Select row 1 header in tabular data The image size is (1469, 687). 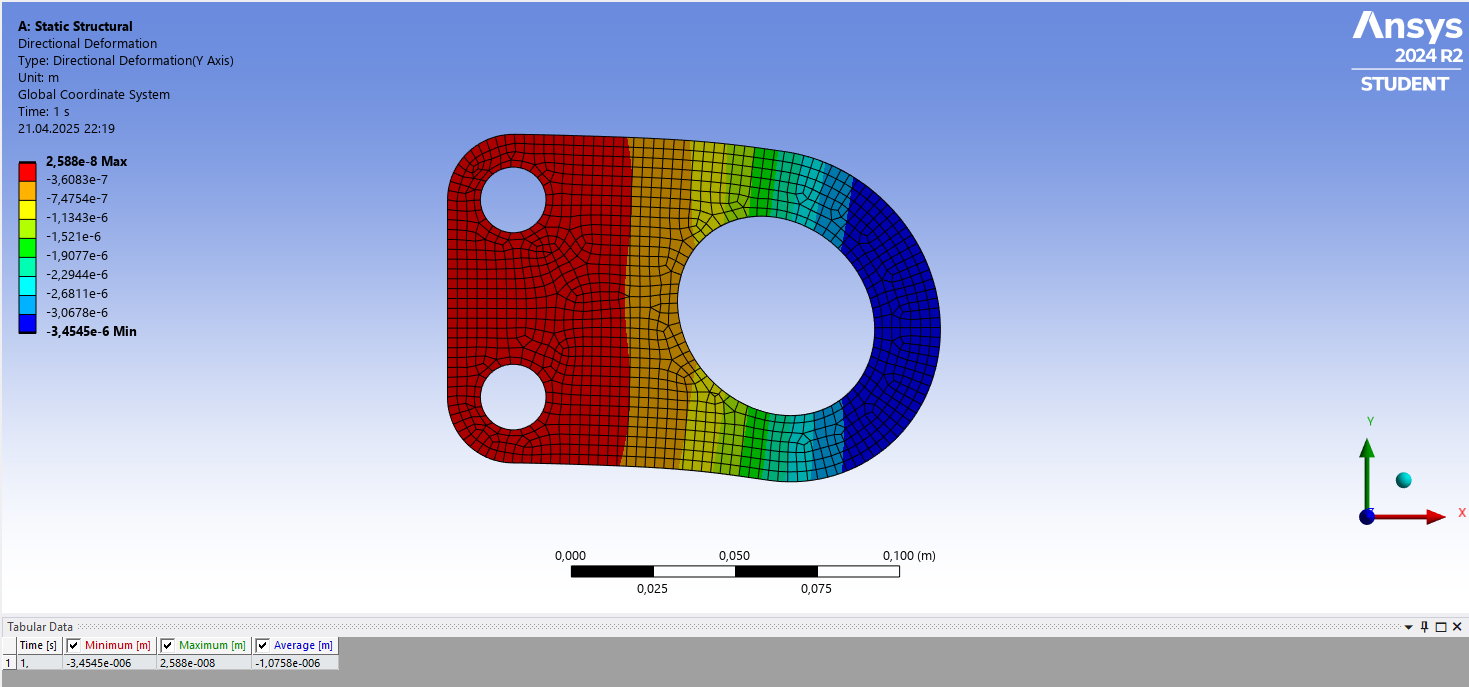click(x=9, y=662)
